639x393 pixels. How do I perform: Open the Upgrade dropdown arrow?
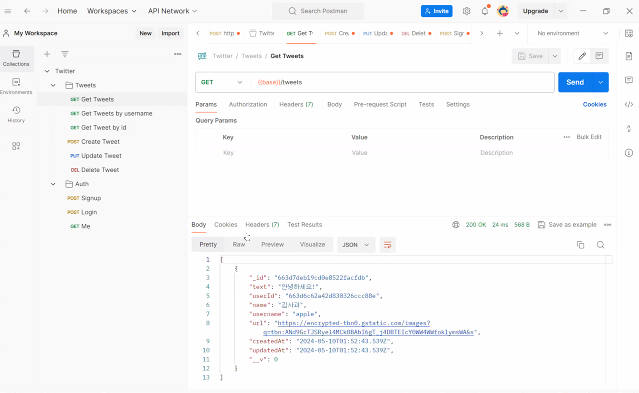tap(561, 11)
